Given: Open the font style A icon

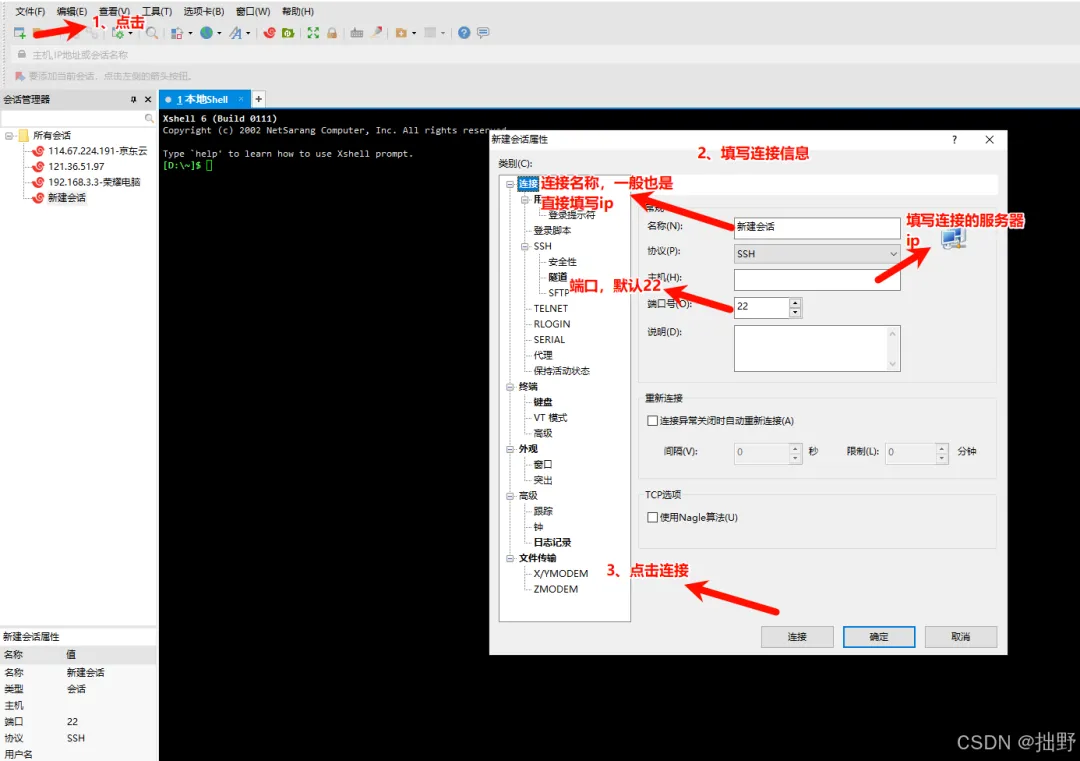Looking at the screenshot, I should click(x=236, y=32).
